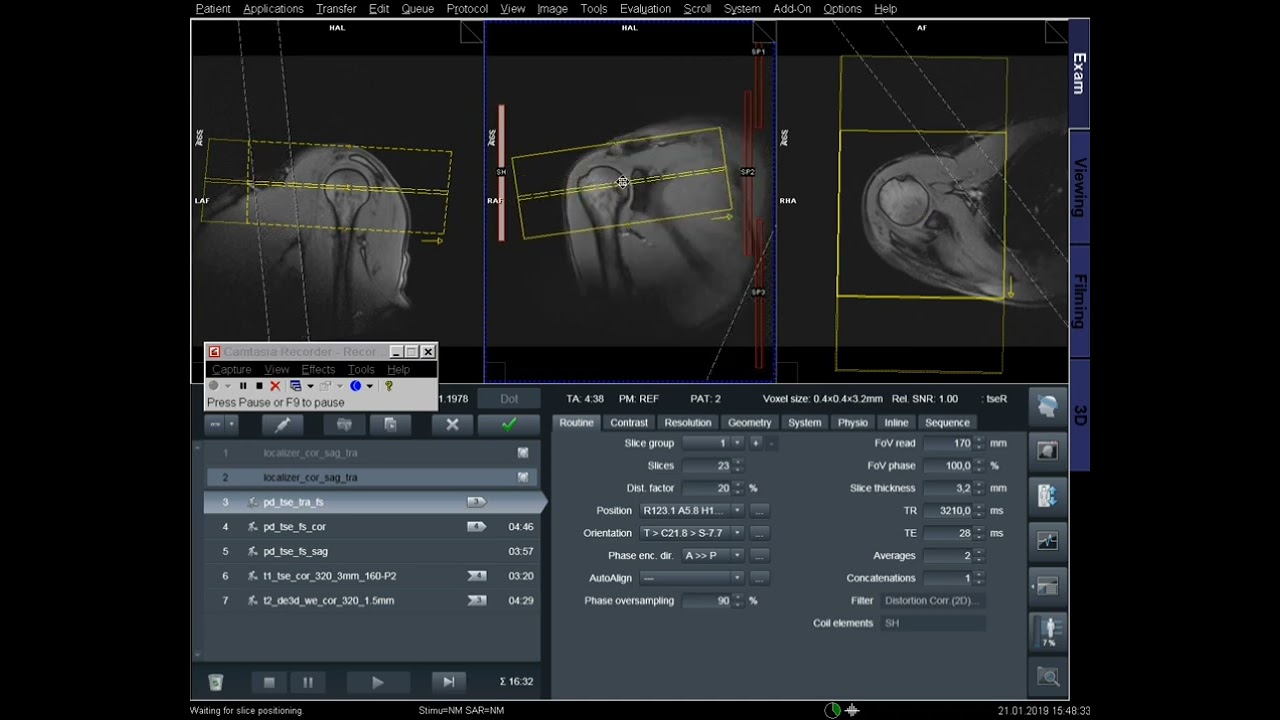Open Camtasia screen capture dropdown arrow
Viewport: 1280px width, 720px height.
pyautogui.click(x=310, y=386)
